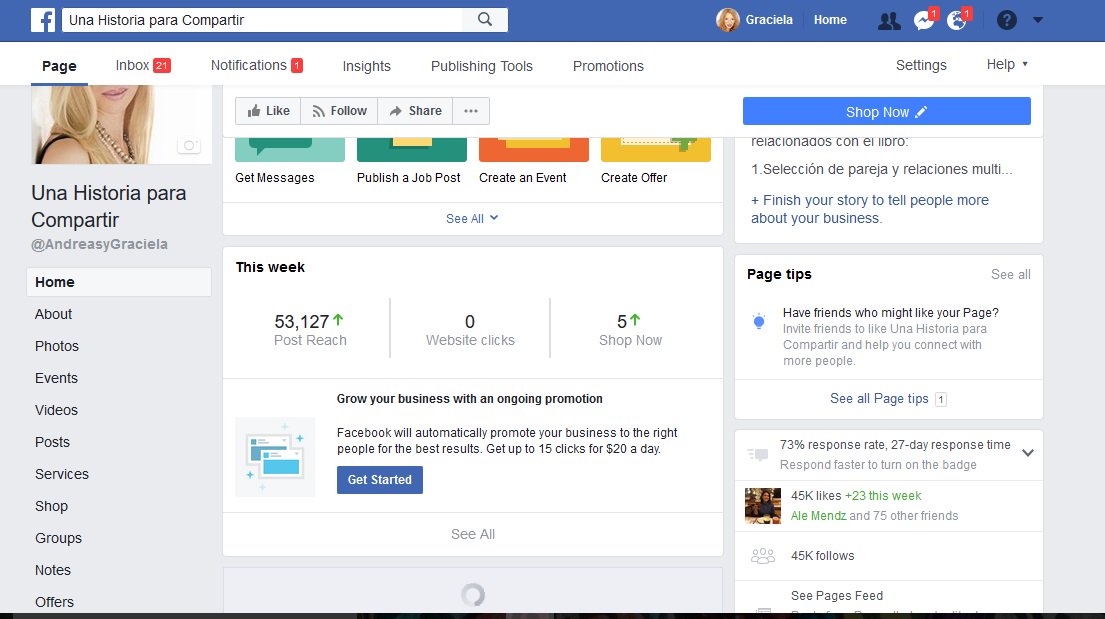Open globe notifications icon
Viewport: 1105px width, 619px height.
[956, 20]
